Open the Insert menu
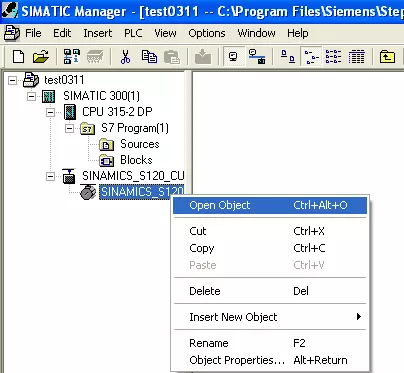Image resolution: width=404 pixels, height=373 pixels. pos(98,33)
